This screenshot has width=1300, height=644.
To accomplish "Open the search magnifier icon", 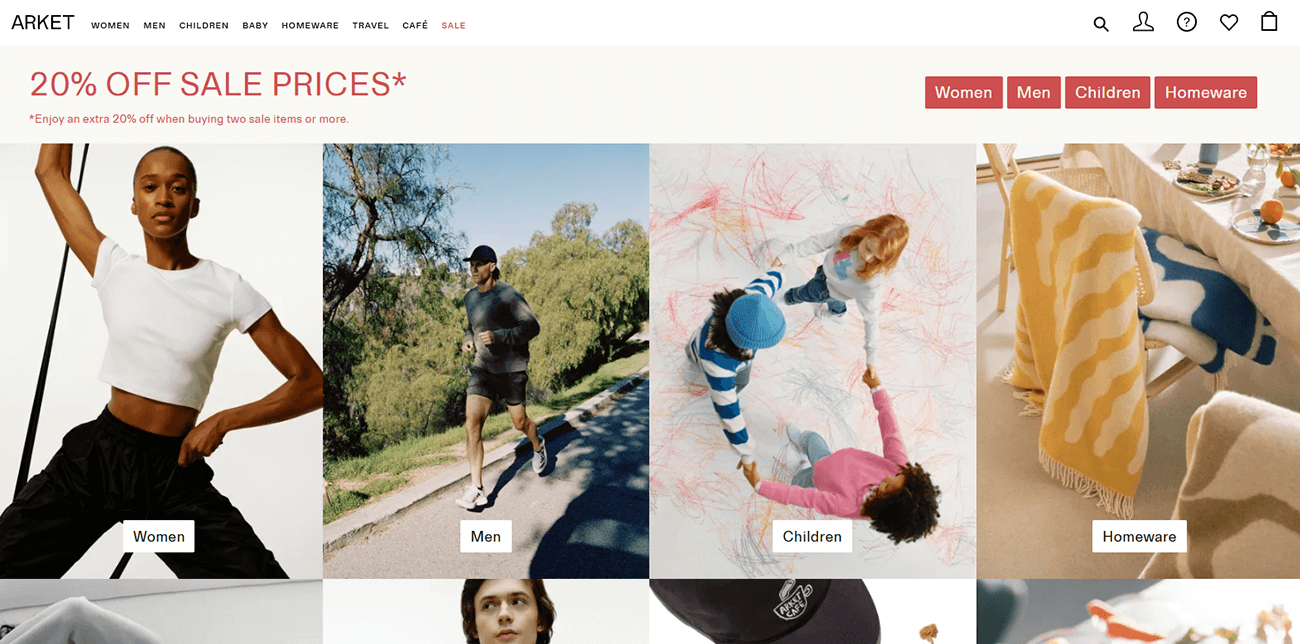I will pos(1101,24).
